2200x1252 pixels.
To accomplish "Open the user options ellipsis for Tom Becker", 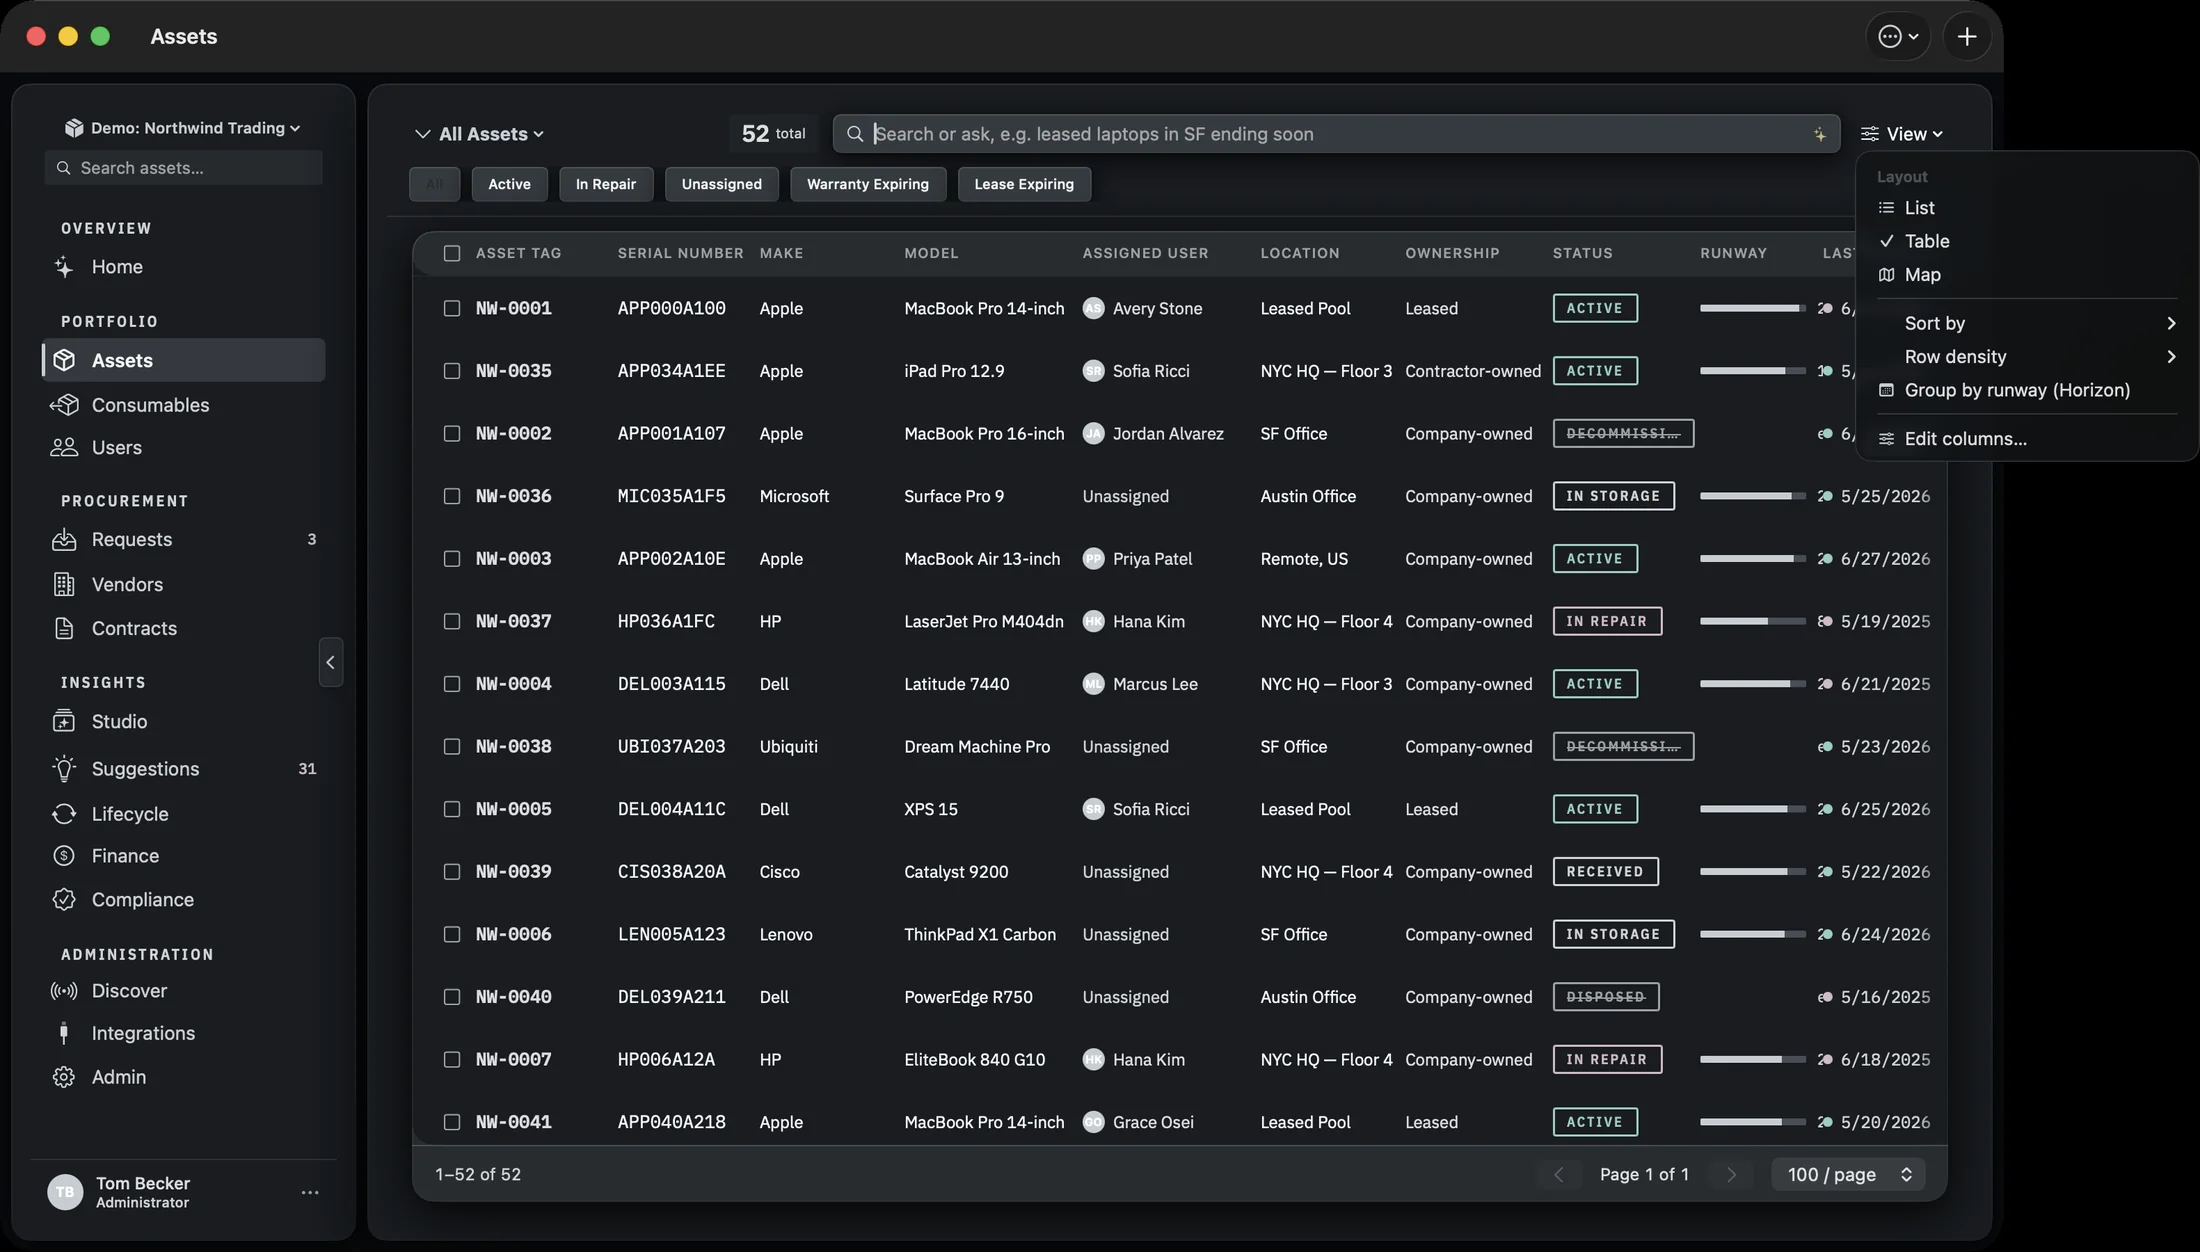I will 310,1192.
